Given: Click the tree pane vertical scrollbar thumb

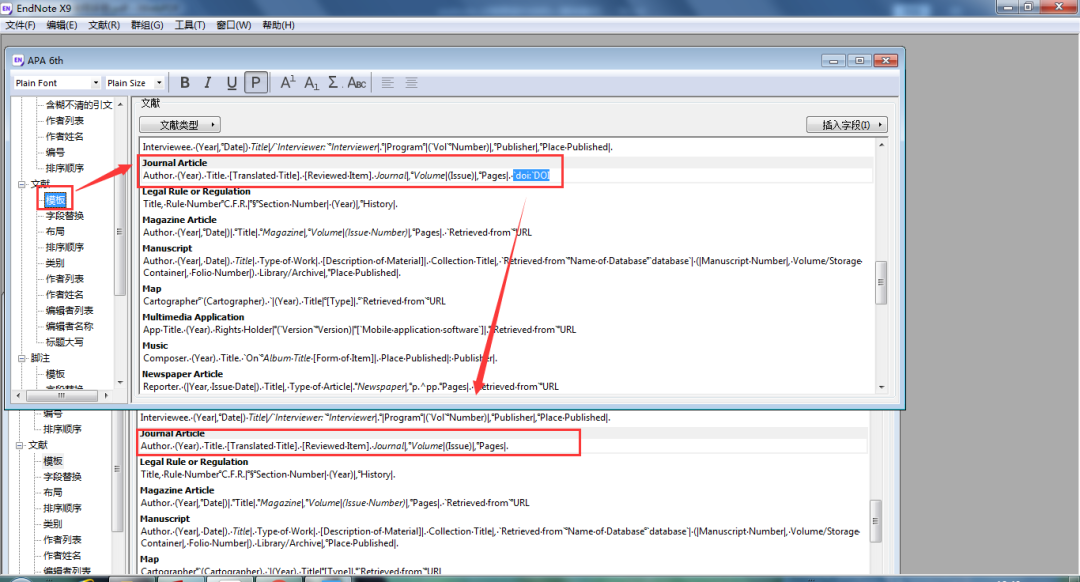Looking at the screenshot, I should (120, 231).
